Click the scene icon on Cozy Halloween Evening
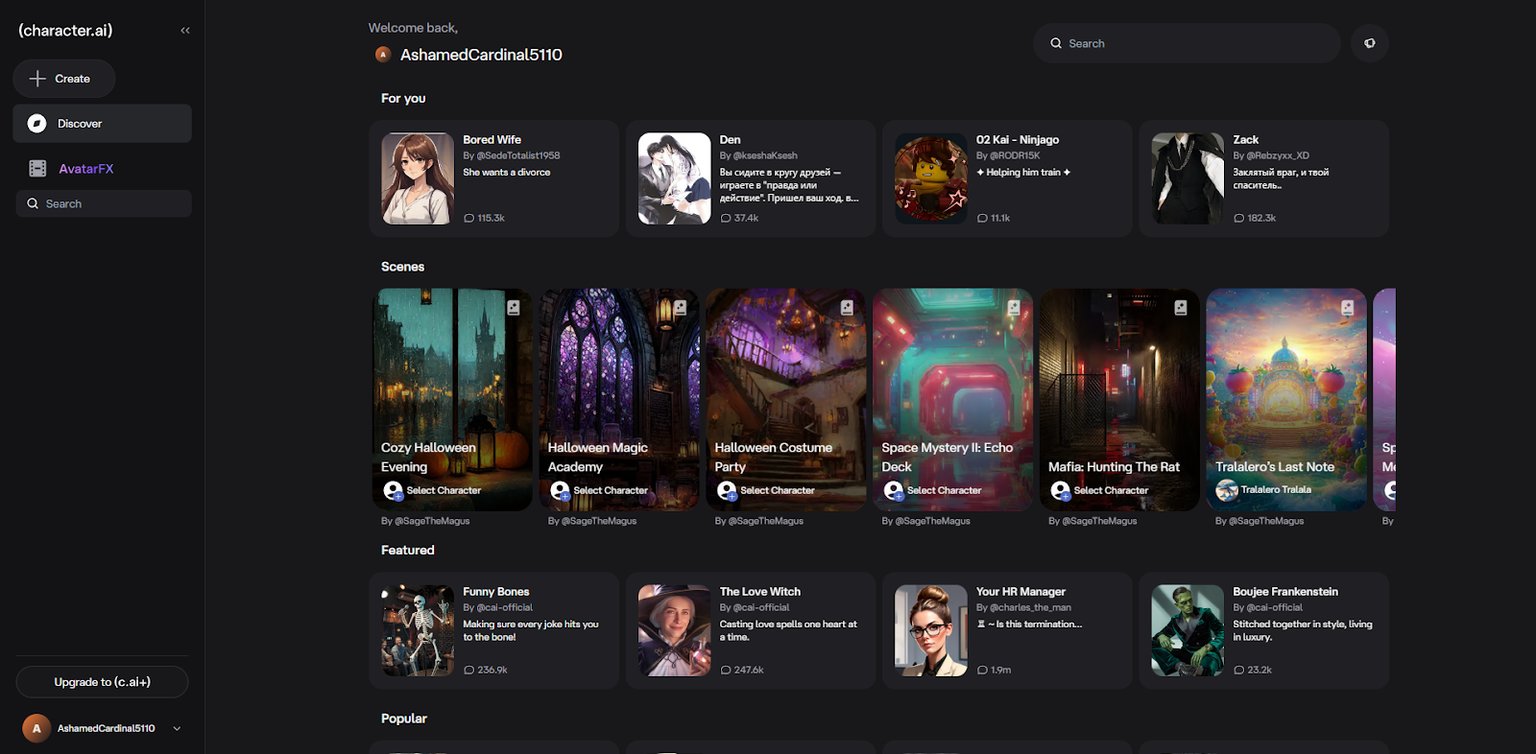This screenshot has height=754, width=1536. click(x=513, y=308)
